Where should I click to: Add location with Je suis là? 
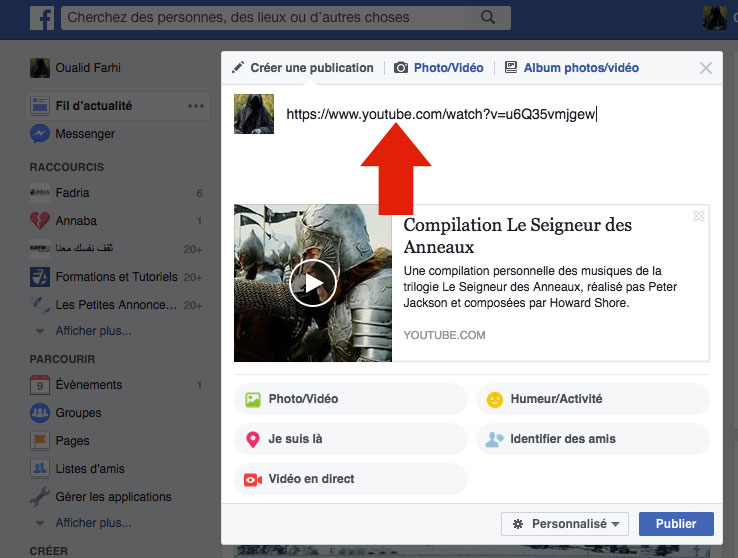pos(351,439)
